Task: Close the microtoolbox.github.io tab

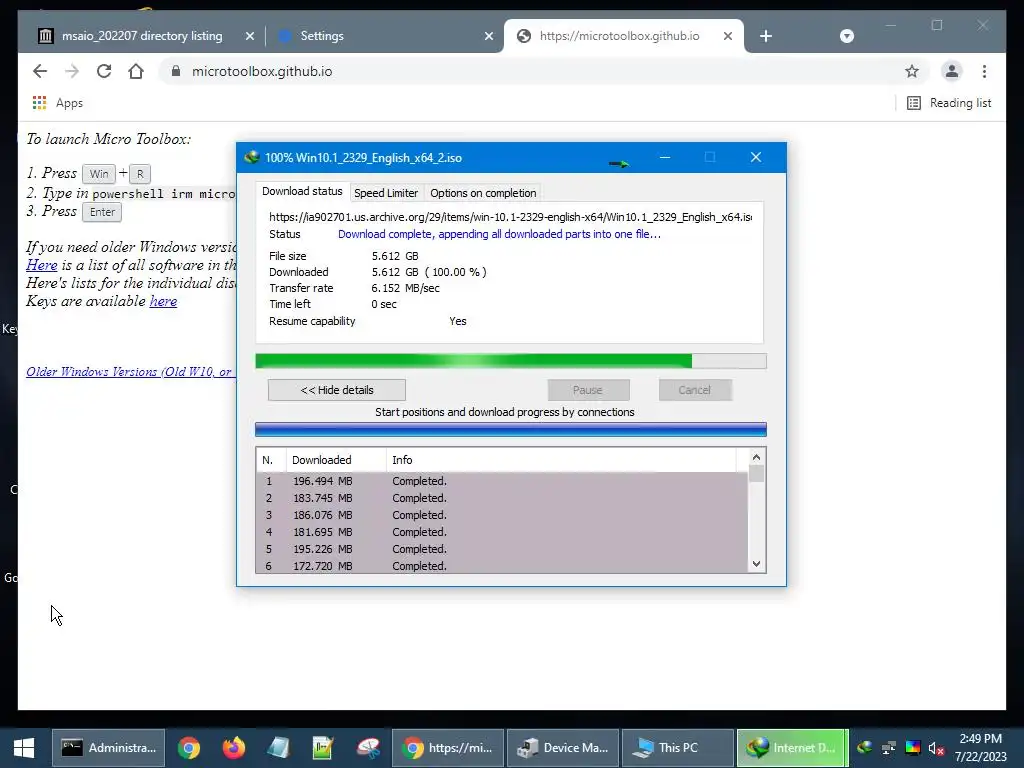Action: (728, 37)
